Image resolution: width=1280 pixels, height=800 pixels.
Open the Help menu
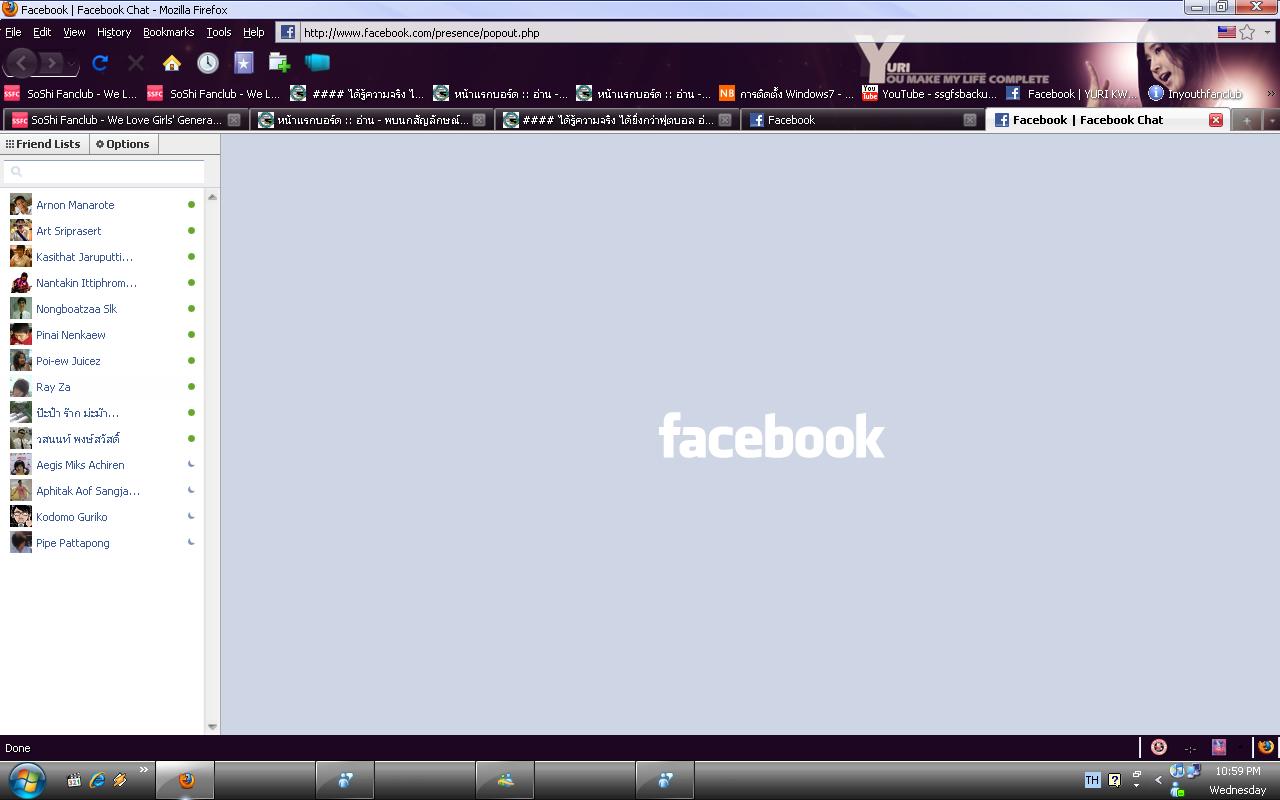[x=254, y=32]
